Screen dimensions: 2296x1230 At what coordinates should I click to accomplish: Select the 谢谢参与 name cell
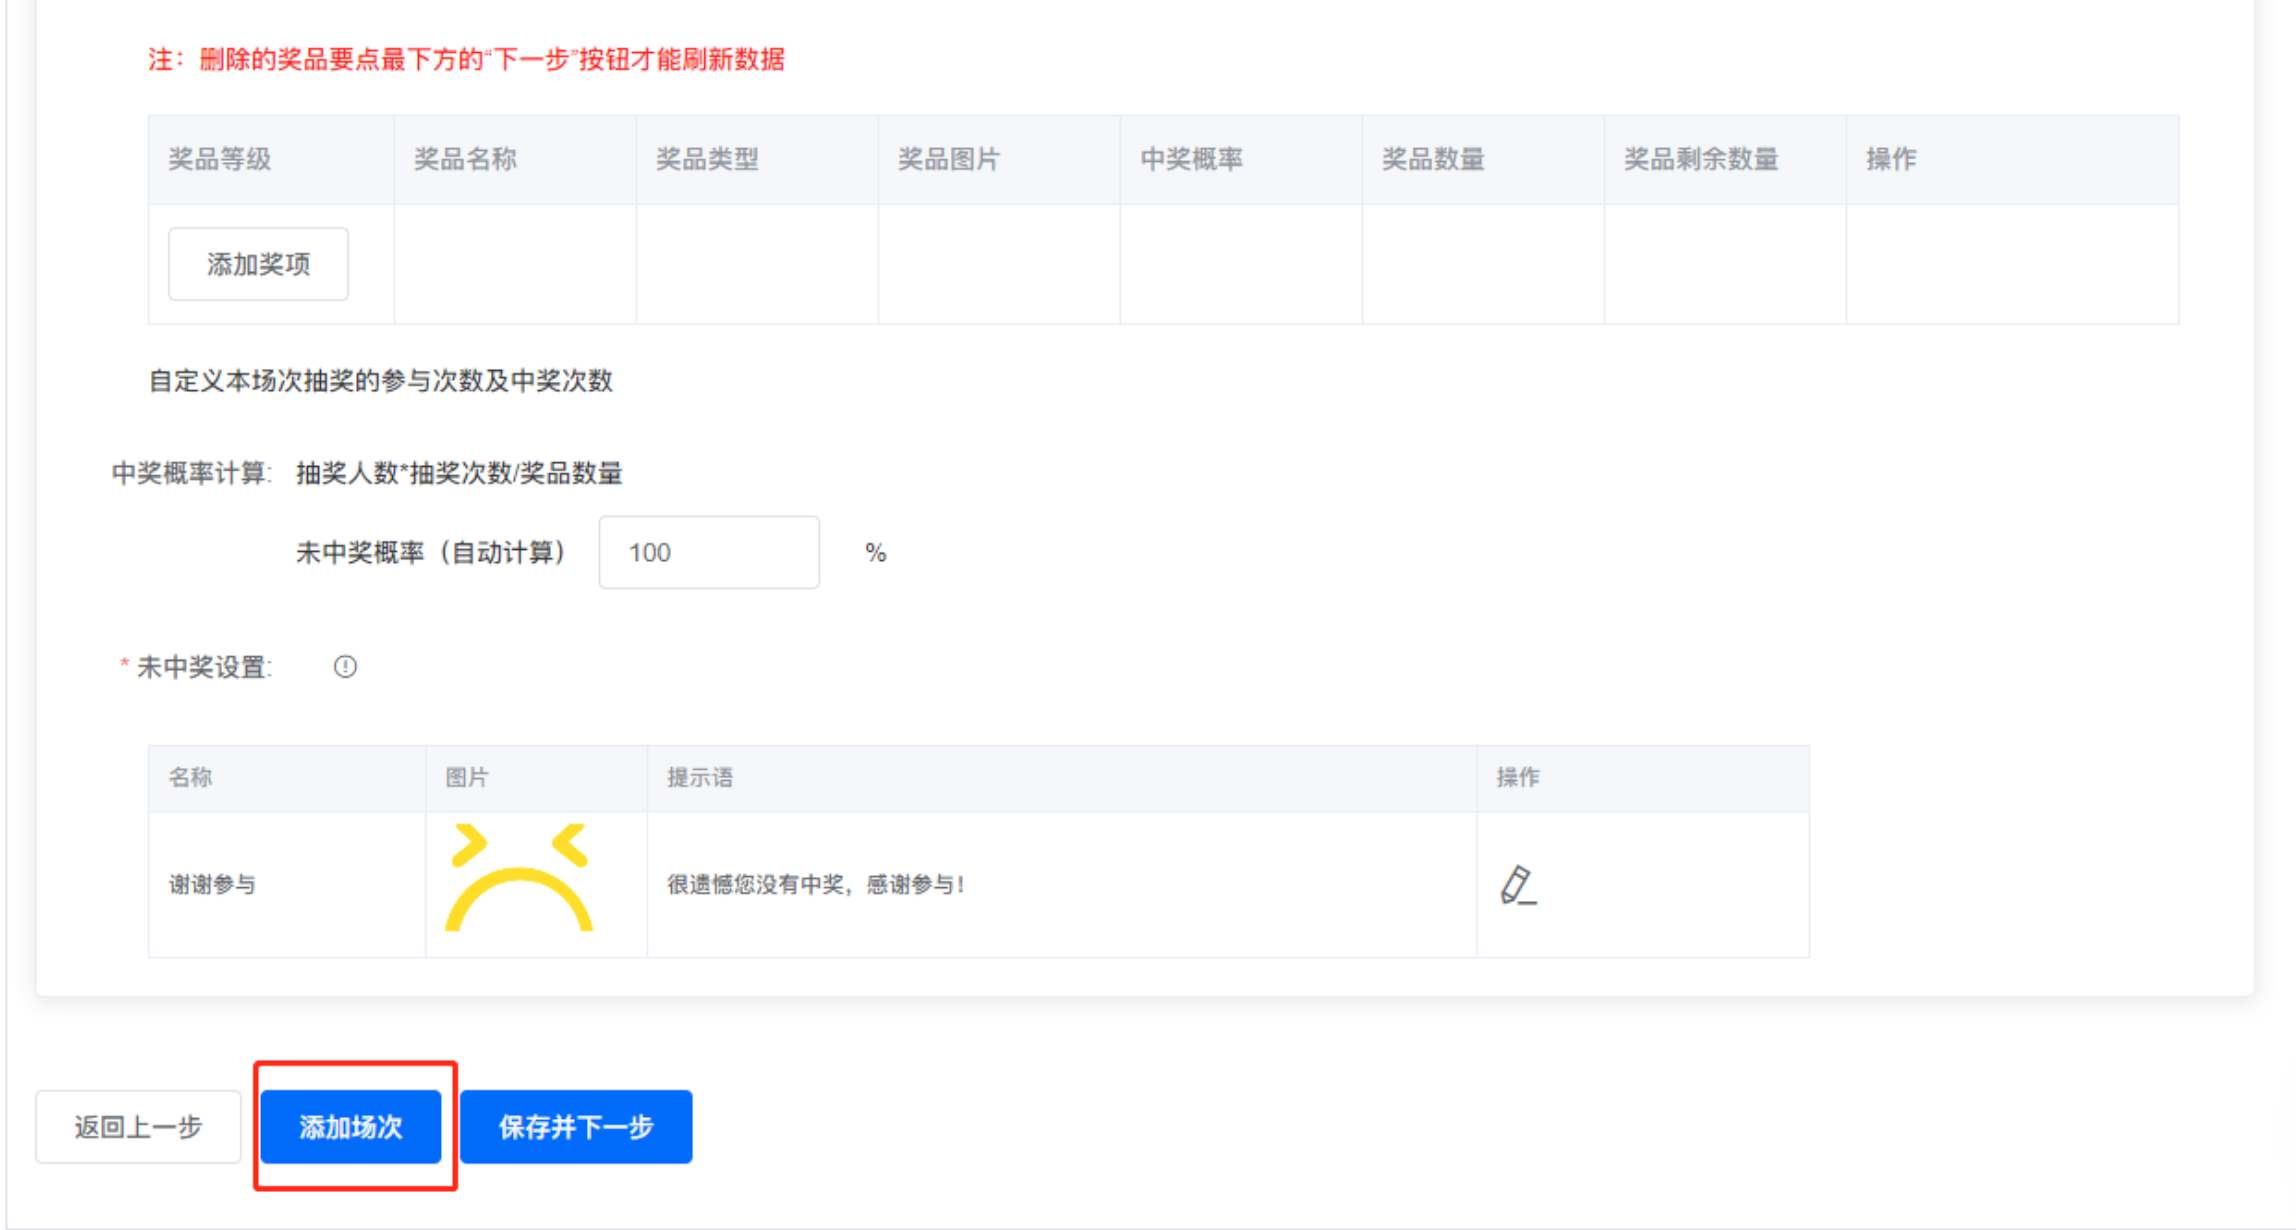coord(212,884)
